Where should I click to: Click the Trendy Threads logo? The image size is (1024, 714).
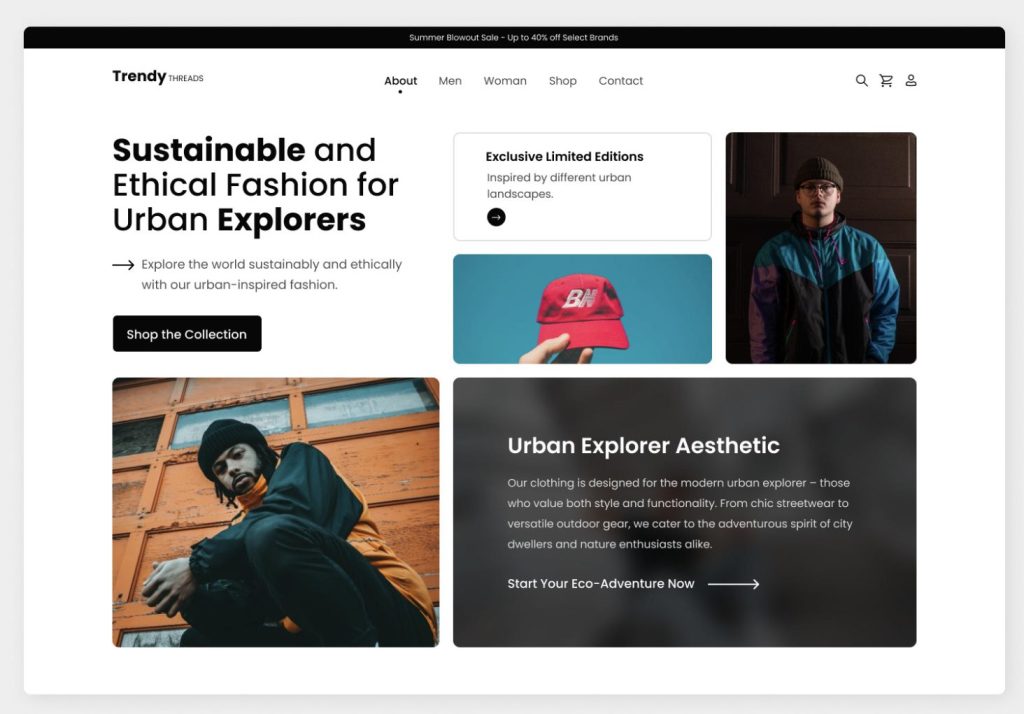pos(157,76)
